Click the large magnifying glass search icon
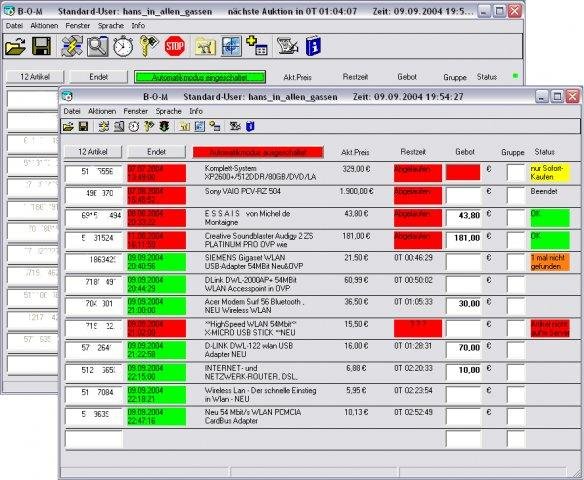584x480 pixels. coord(98,46)
